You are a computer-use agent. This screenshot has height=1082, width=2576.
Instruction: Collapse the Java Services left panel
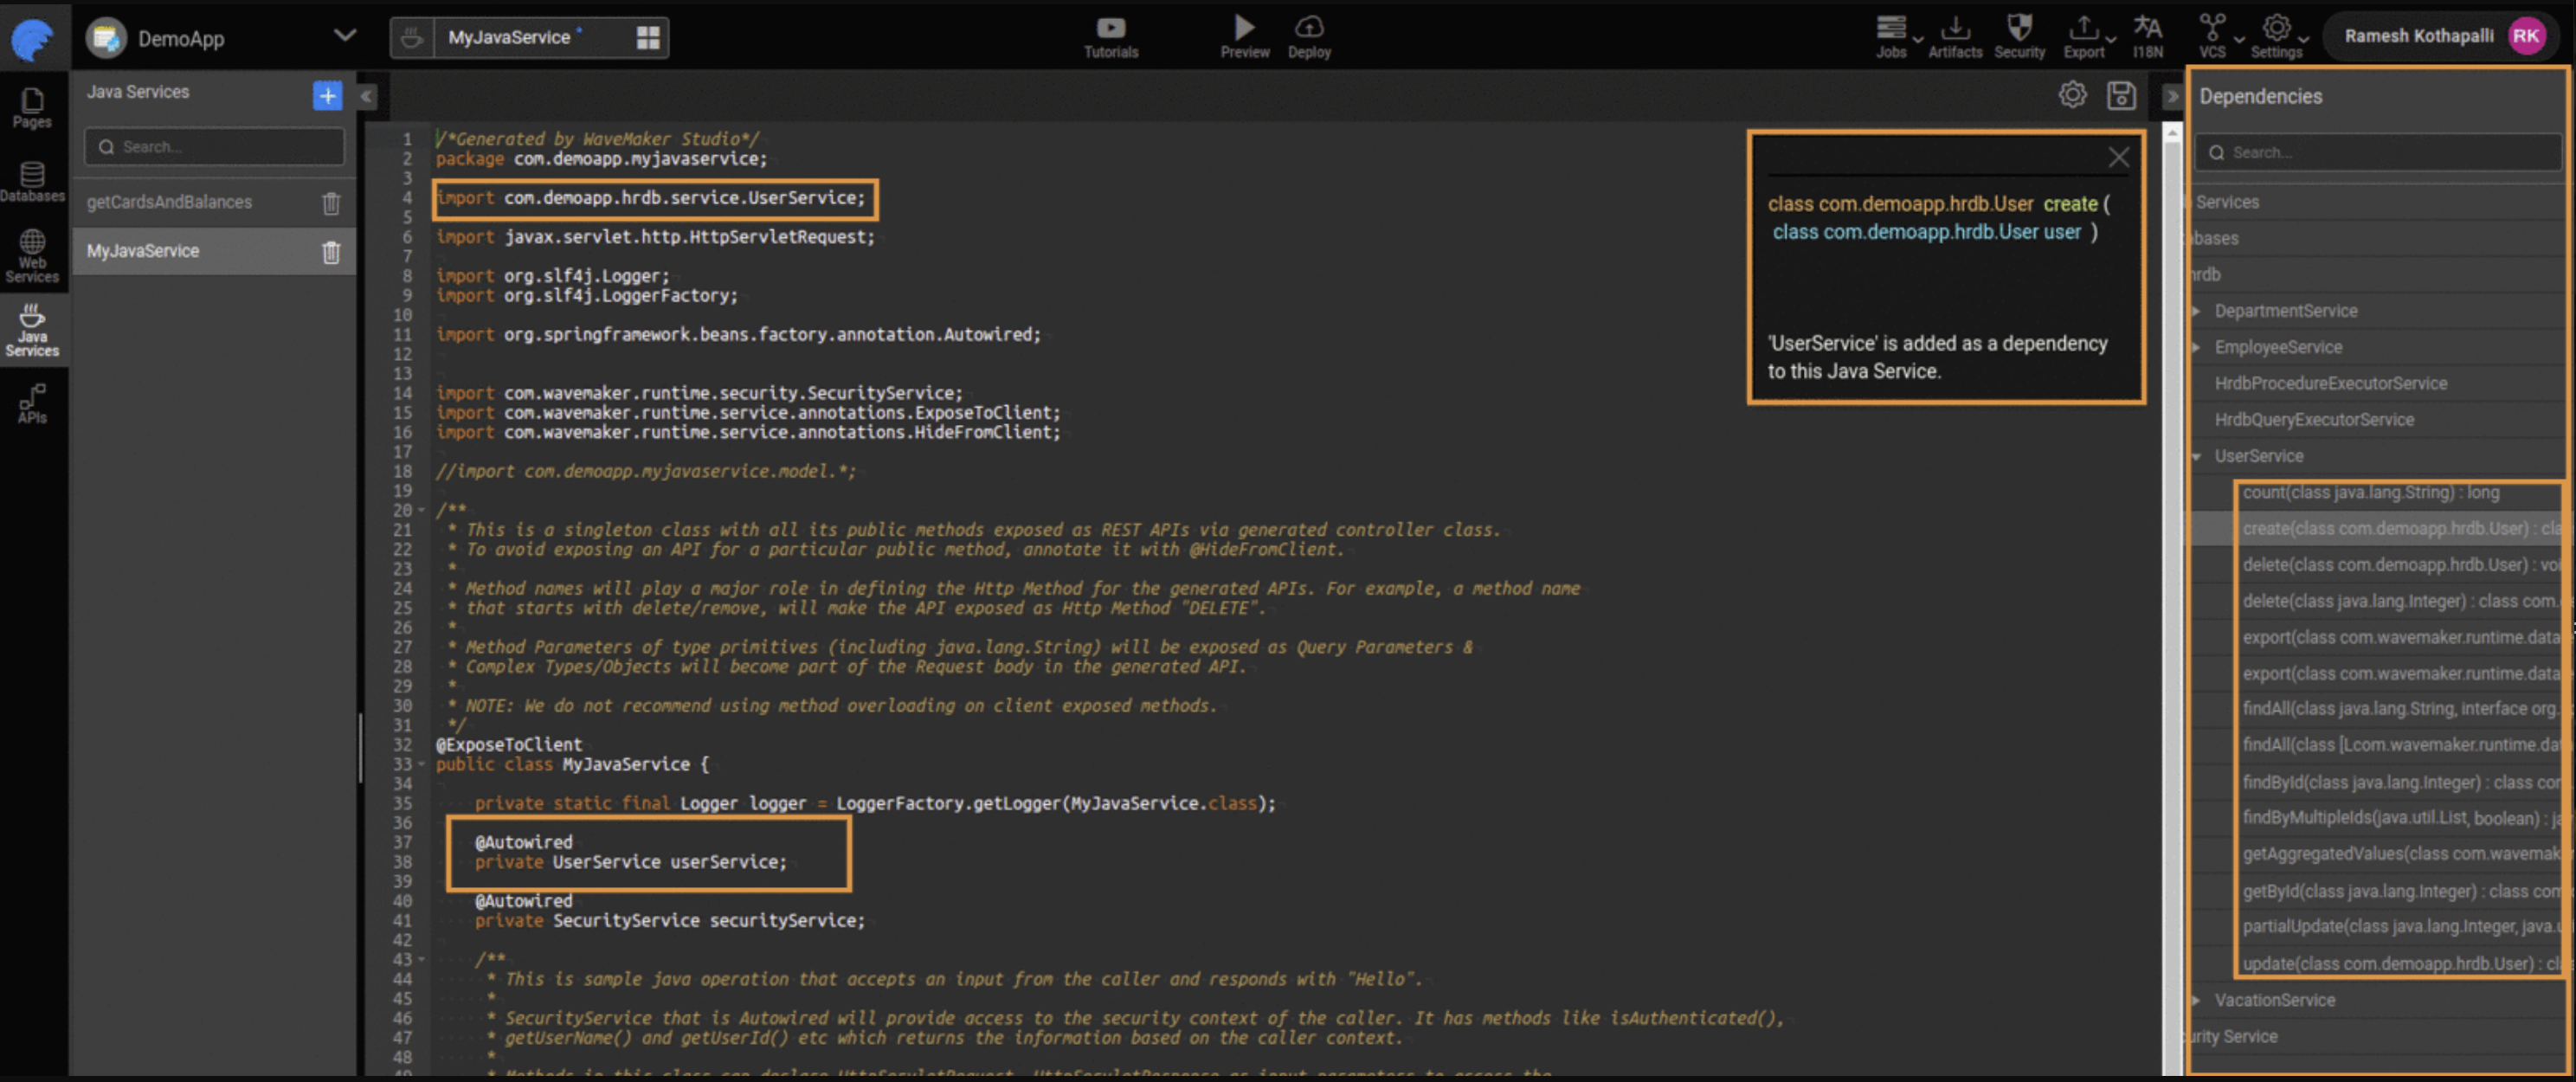pos(367,96)
